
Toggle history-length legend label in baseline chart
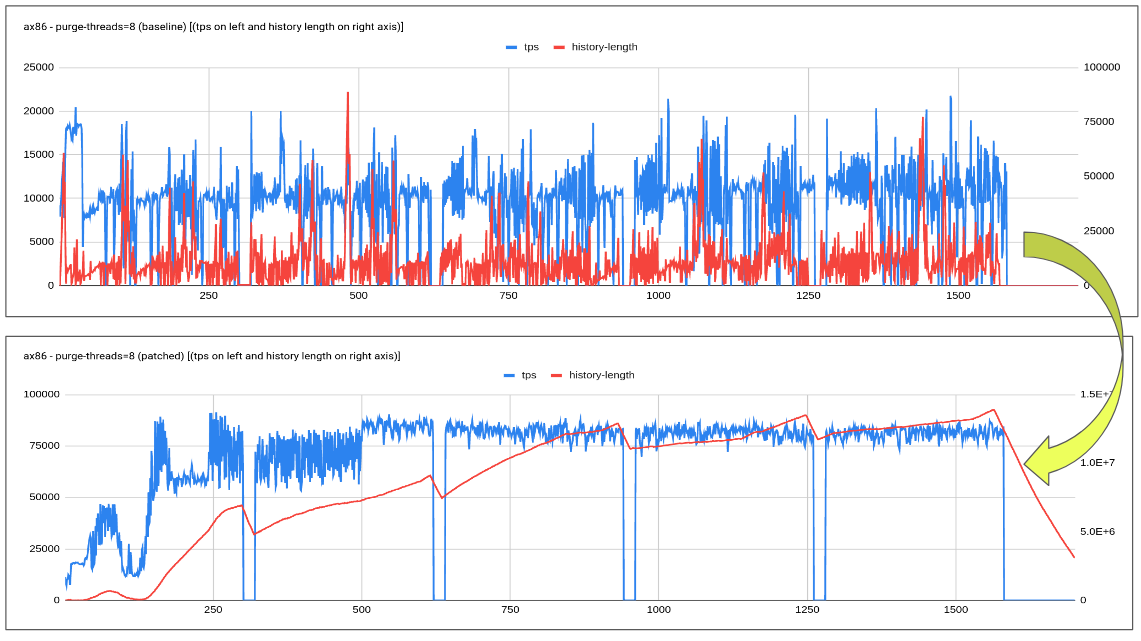[604, 47]
